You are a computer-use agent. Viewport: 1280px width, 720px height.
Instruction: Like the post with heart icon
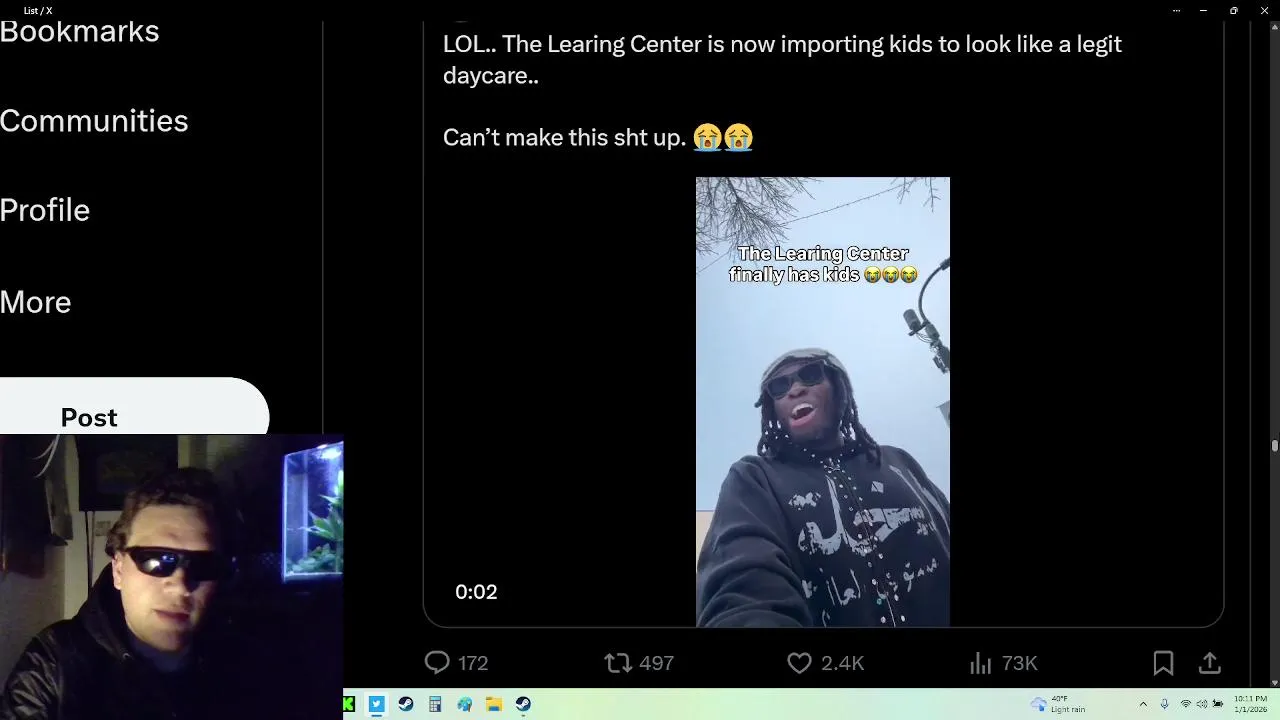click(799, 662)
